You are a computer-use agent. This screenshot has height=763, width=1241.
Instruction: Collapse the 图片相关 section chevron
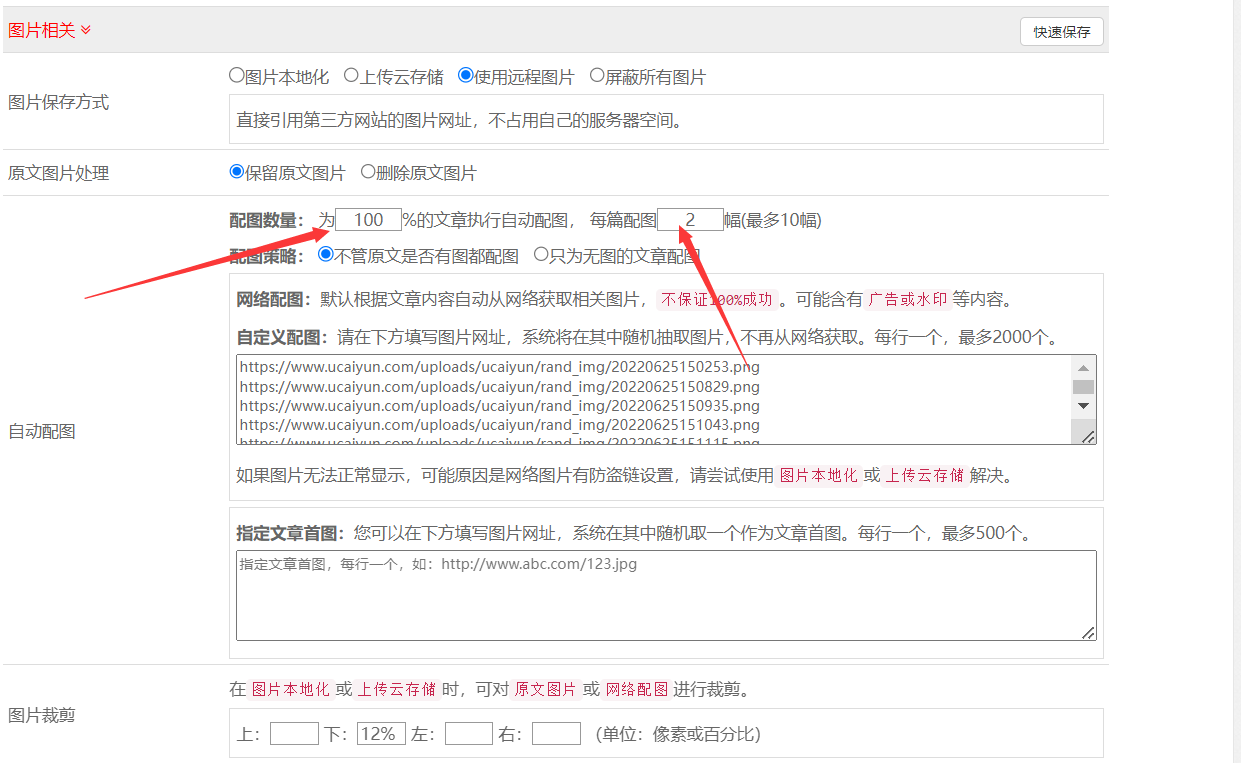coord(86,31)
